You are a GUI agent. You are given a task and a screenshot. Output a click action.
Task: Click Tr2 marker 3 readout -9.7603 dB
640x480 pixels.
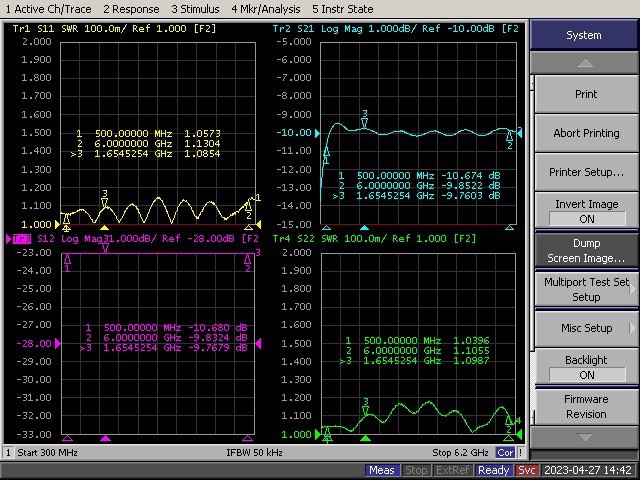[x=471, y=196]
